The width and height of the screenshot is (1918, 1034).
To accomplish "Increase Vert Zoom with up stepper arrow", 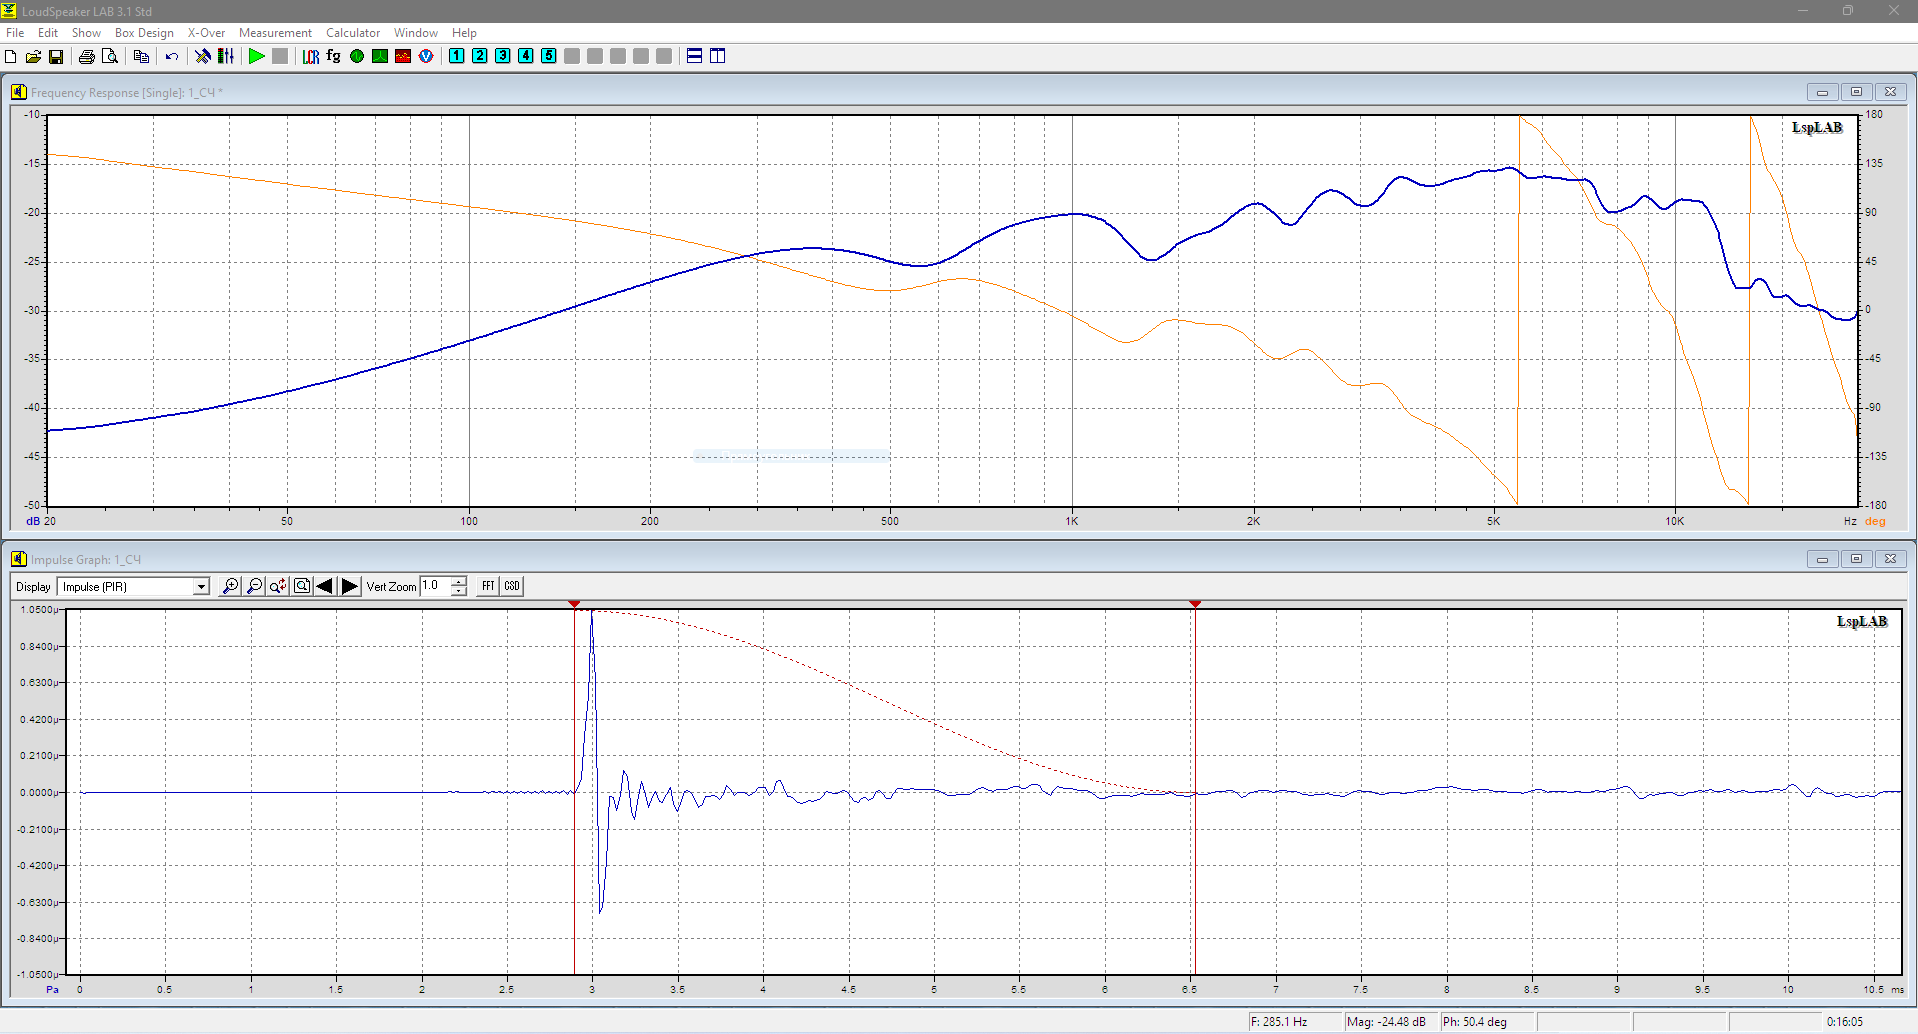I will 459,581.
